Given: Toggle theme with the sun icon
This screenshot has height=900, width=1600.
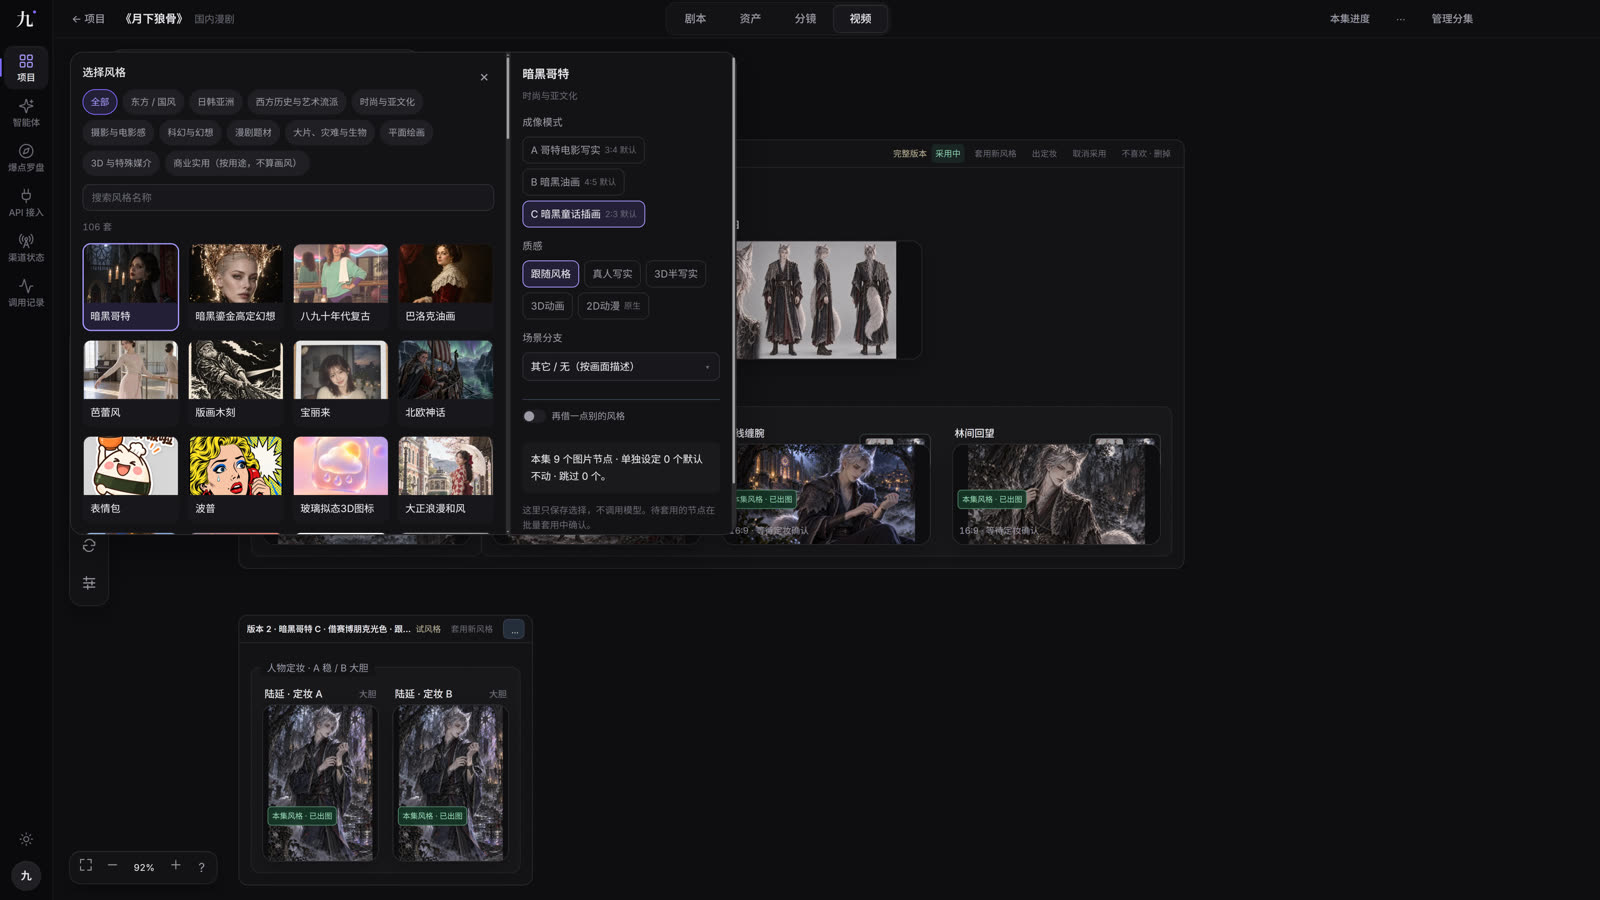Looking at the screenshot, I should [26, 839].
